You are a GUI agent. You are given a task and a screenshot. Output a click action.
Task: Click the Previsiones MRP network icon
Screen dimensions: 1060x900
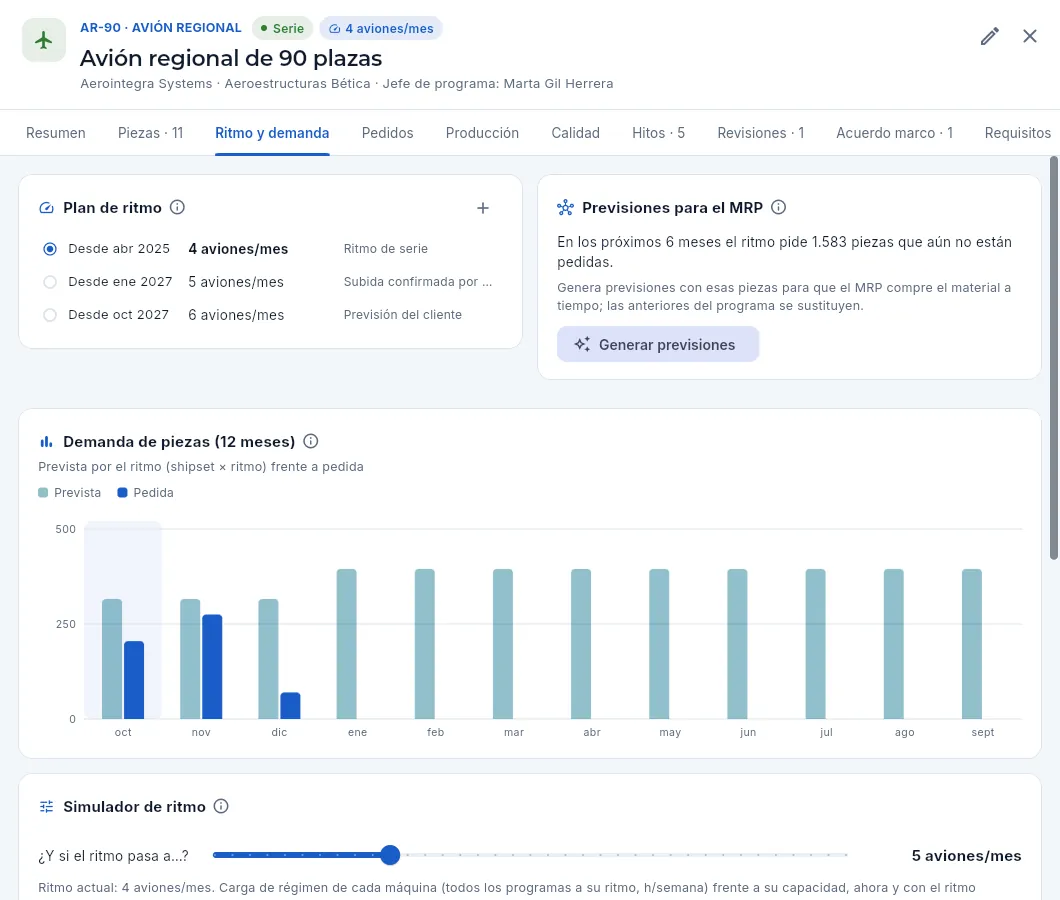[x=565, y=208]
